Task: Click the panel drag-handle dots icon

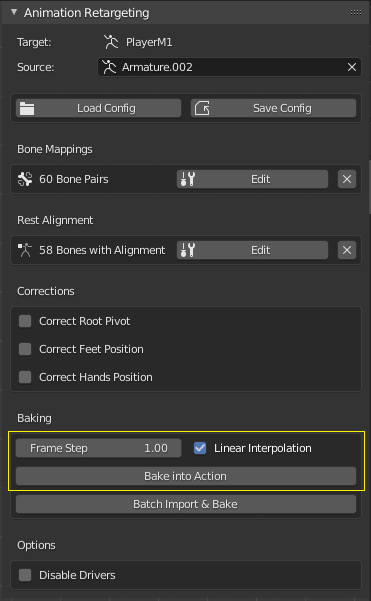Action: coord(356,13)
